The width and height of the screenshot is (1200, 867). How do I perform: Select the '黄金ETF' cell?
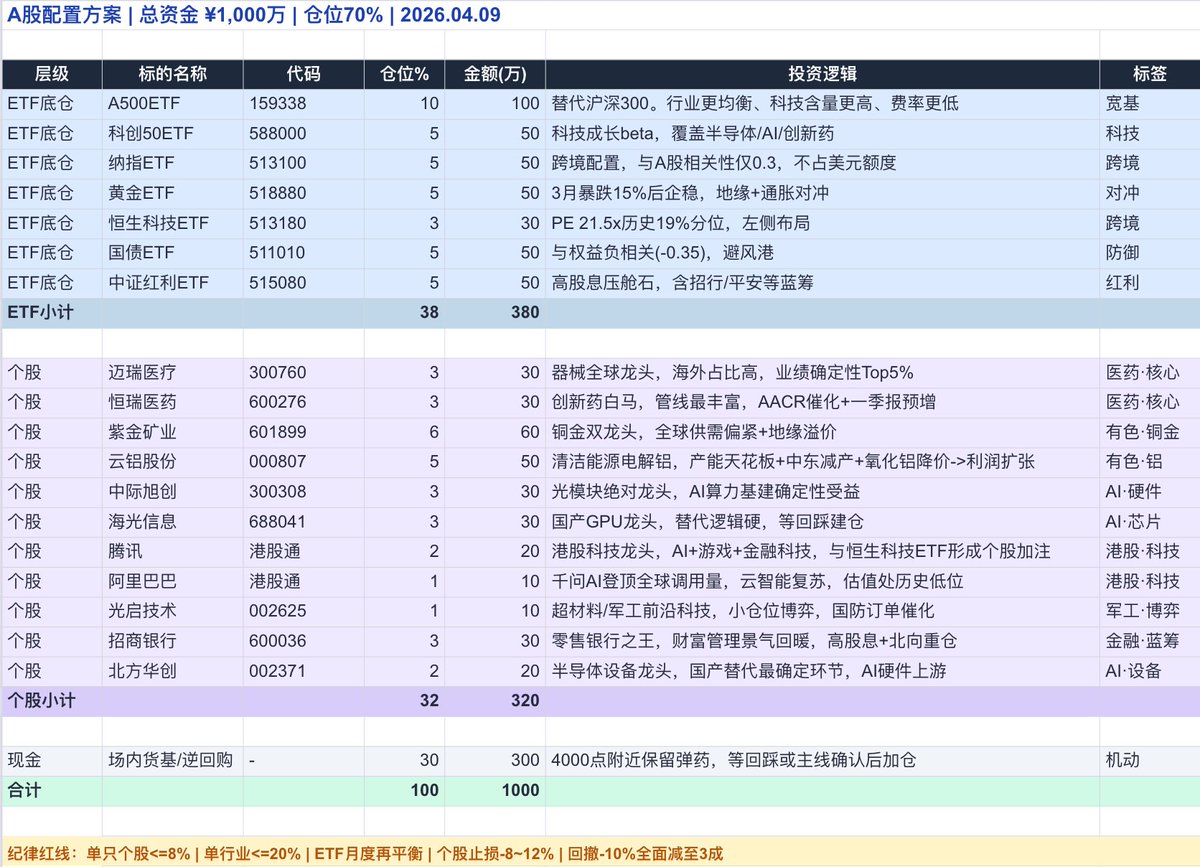pyautogui.click(x=172, y=193)
